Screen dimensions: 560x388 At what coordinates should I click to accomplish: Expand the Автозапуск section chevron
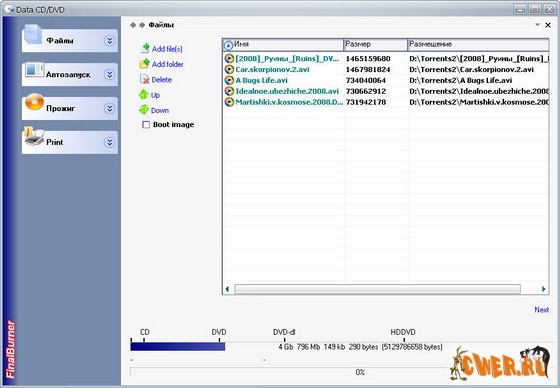coord(110,74)
